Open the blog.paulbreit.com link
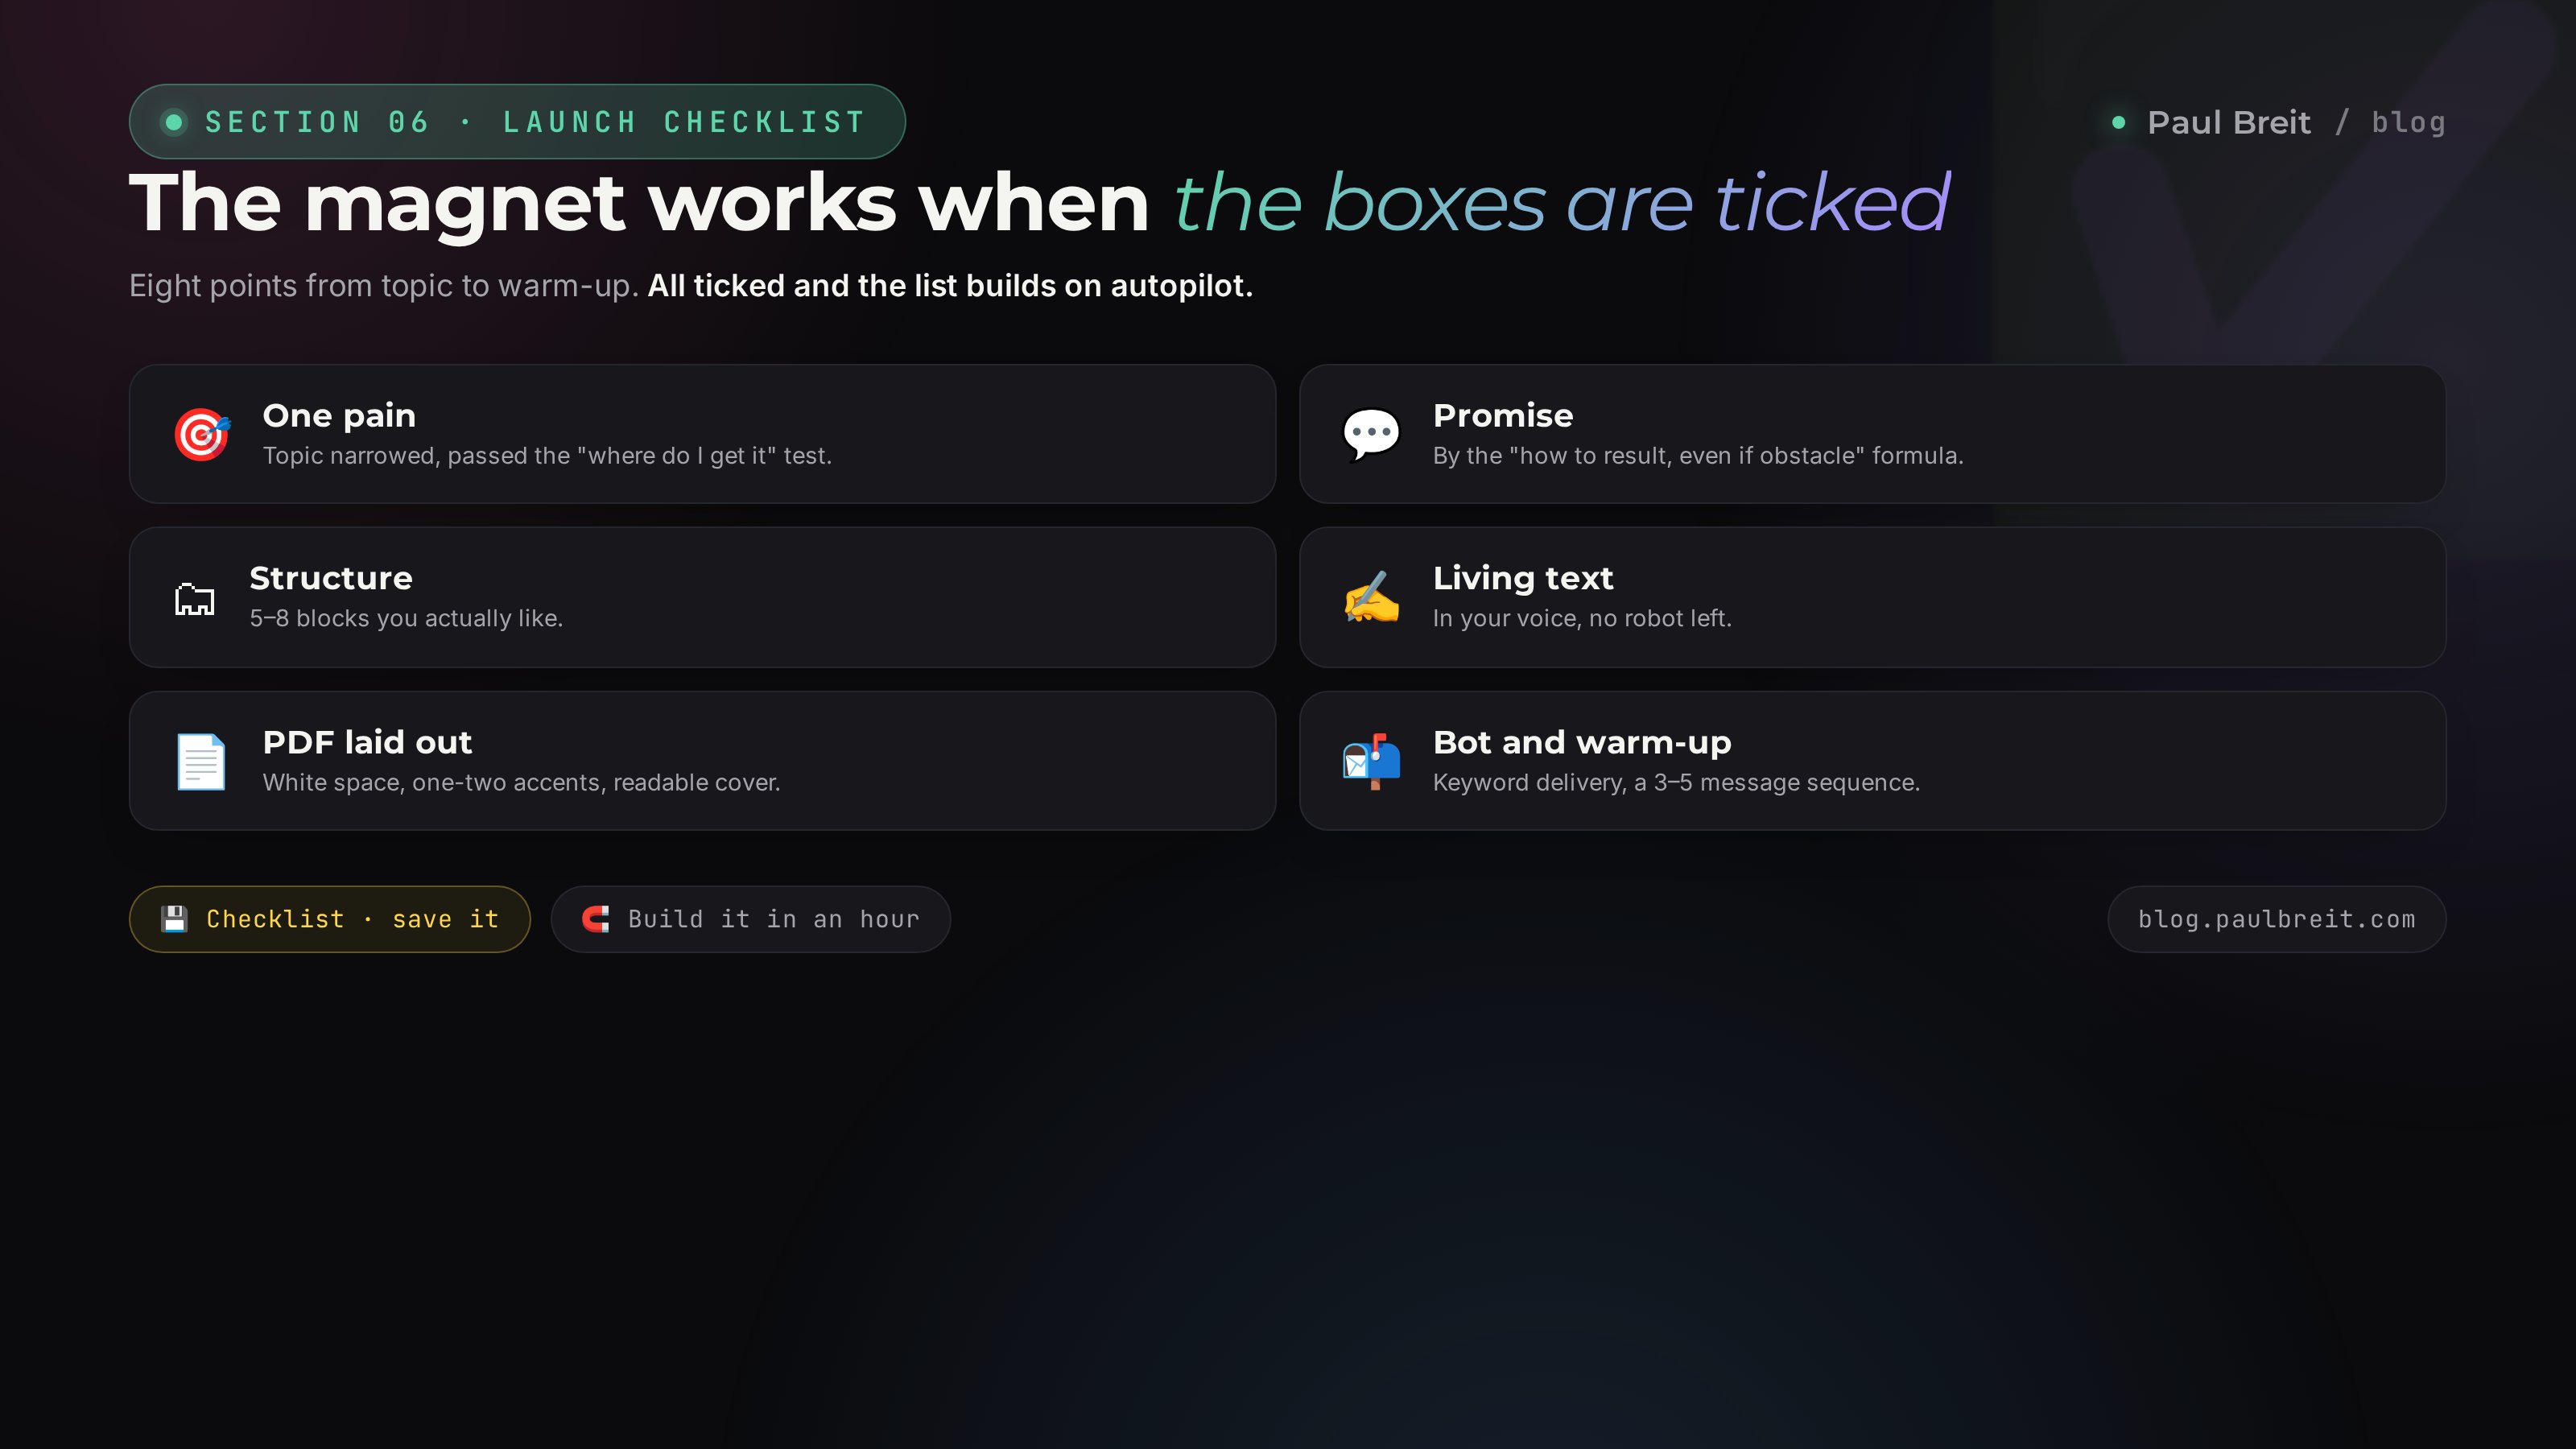 tap(2277, 919)
